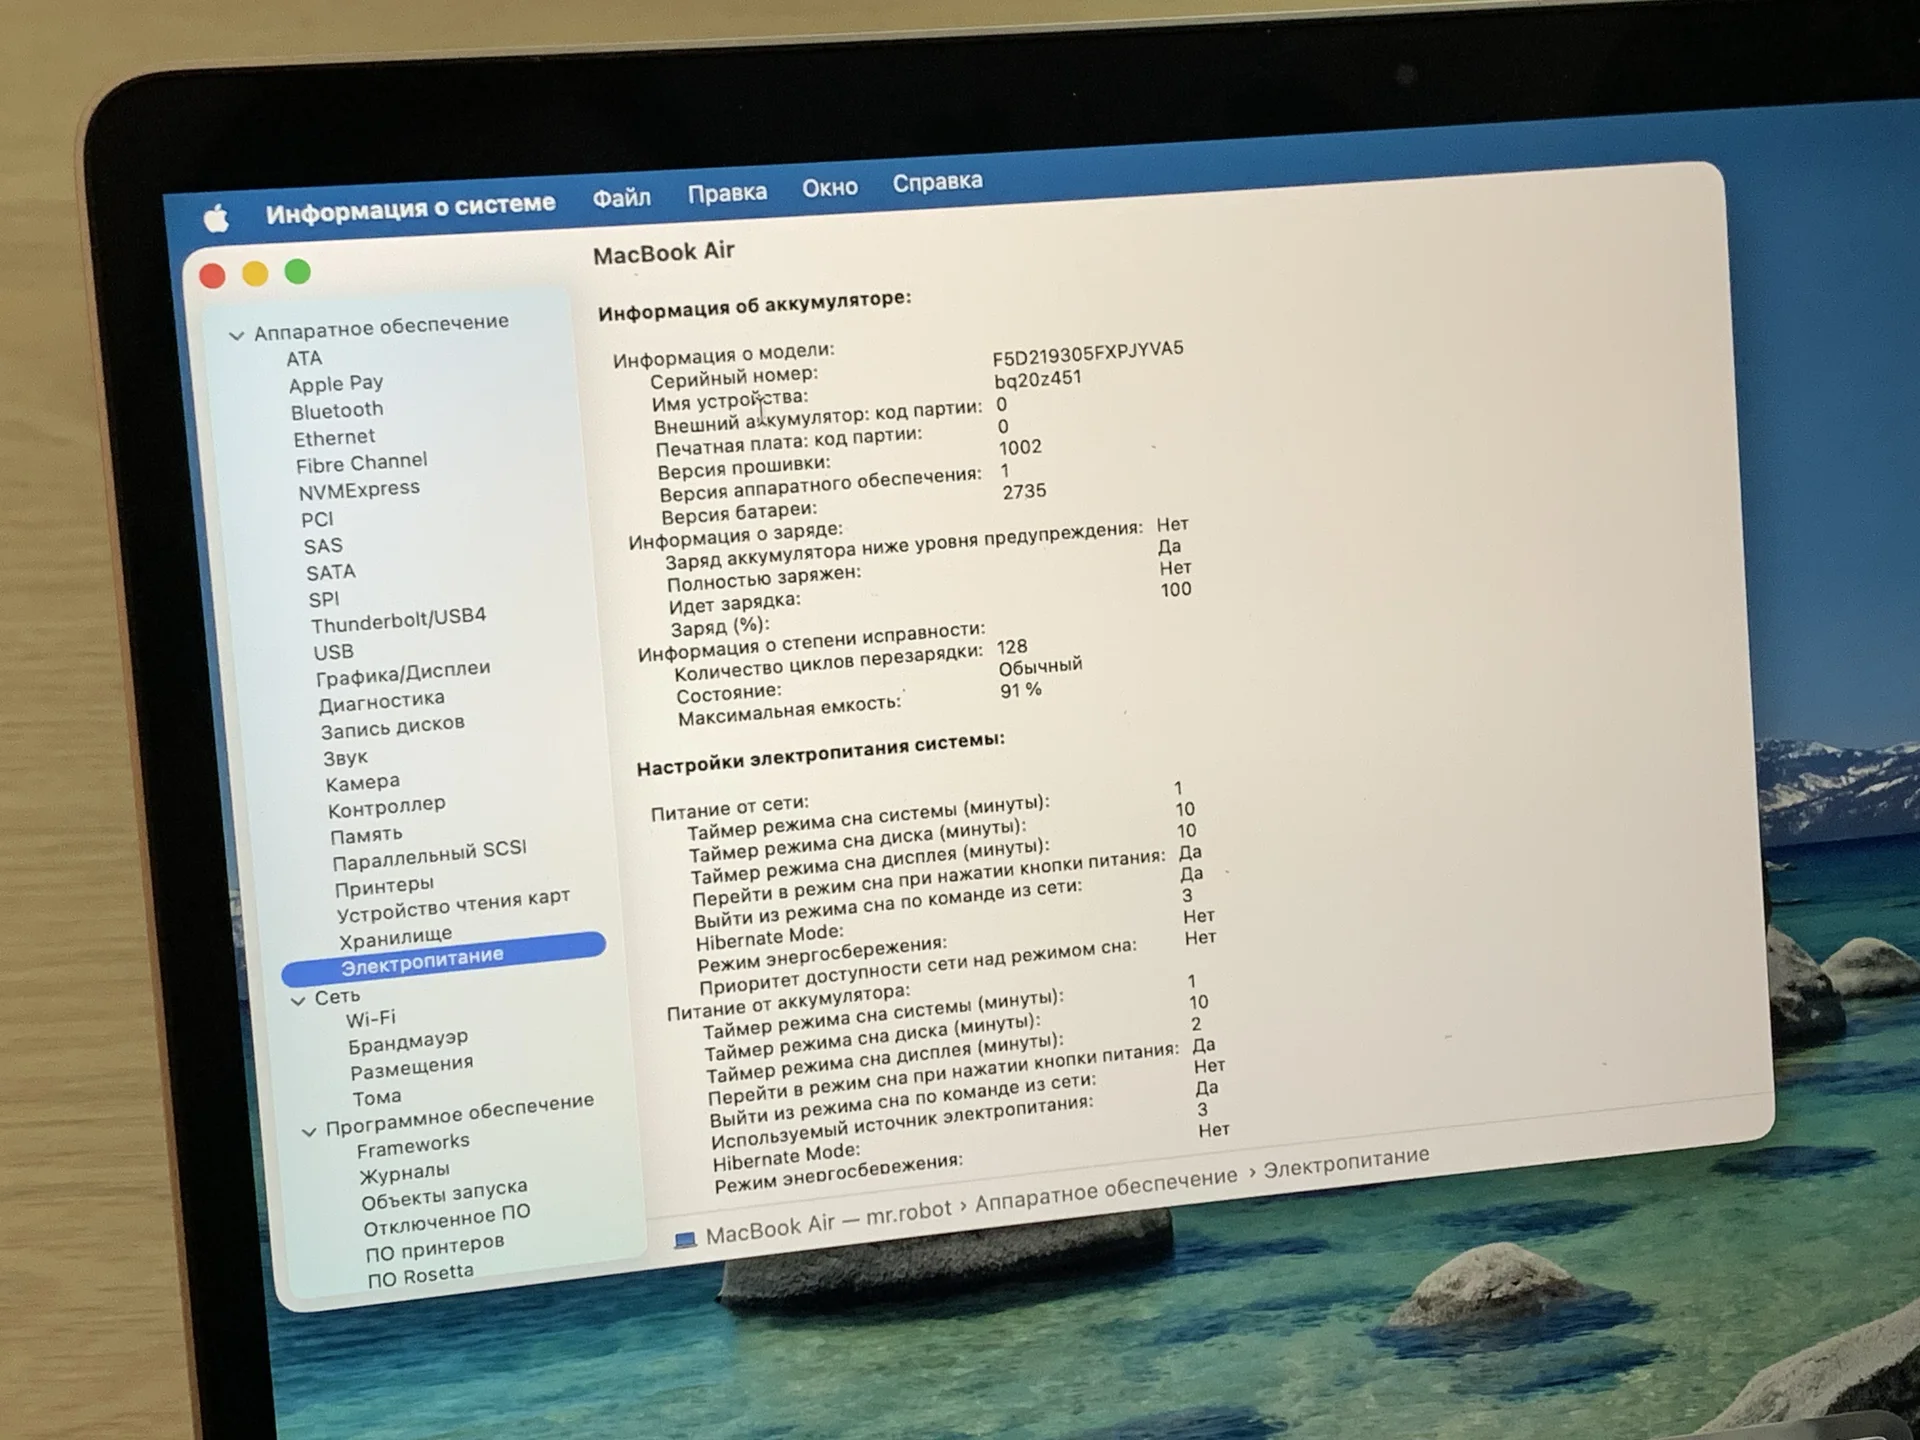Collapse the Программное обеспечение section
Viewport: 1920px width, 1440px height.
tap(309, 1132)
